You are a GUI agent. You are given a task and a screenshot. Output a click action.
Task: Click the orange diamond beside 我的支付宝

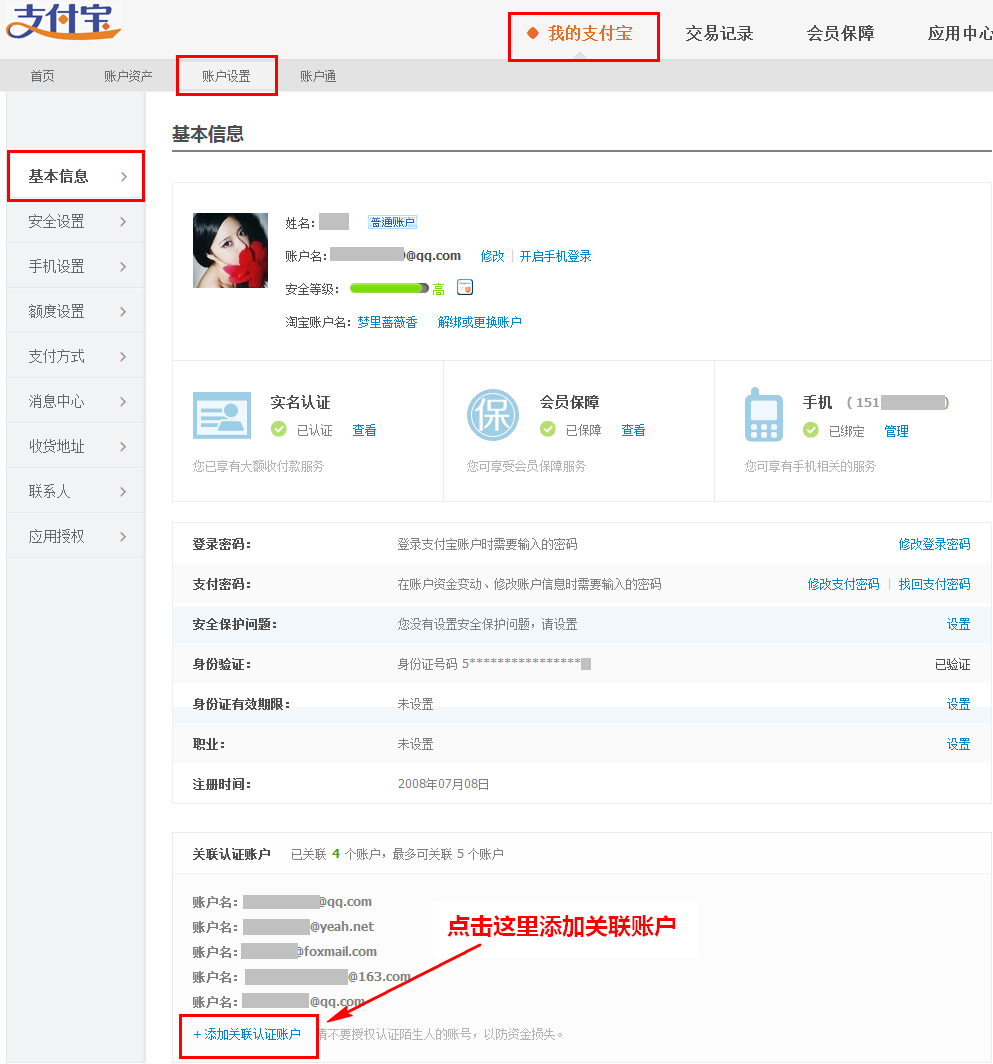(x=533, y=33)
